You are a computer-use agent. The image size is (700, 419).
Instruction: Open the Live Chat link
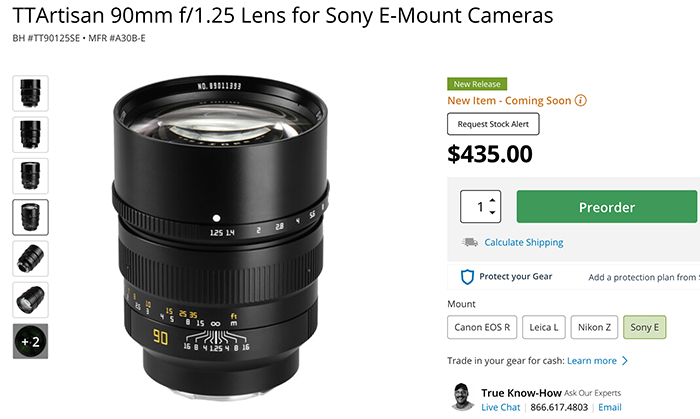[x=500, y=407]
